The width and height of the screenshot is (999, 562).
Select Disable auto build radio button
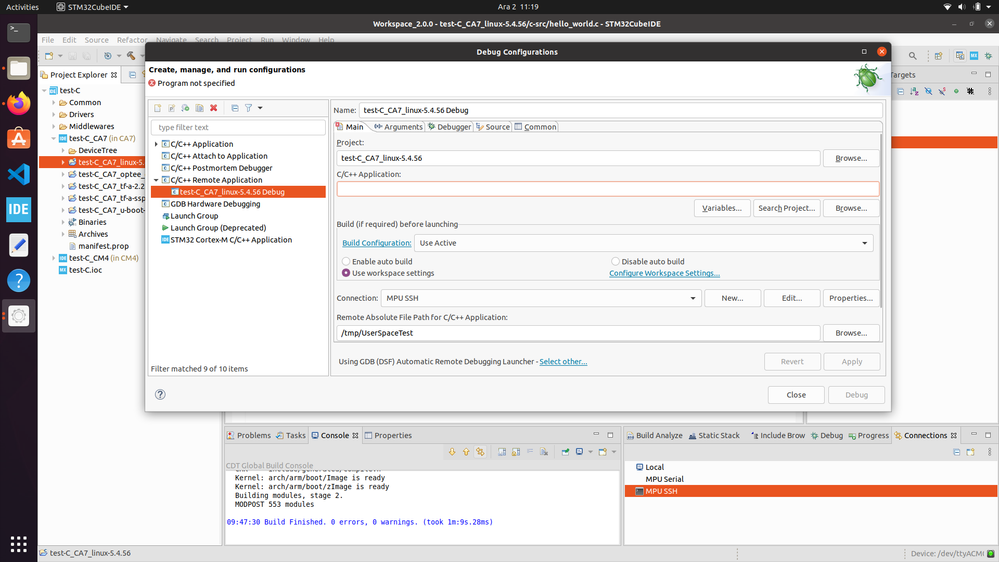tap(615, 261)
